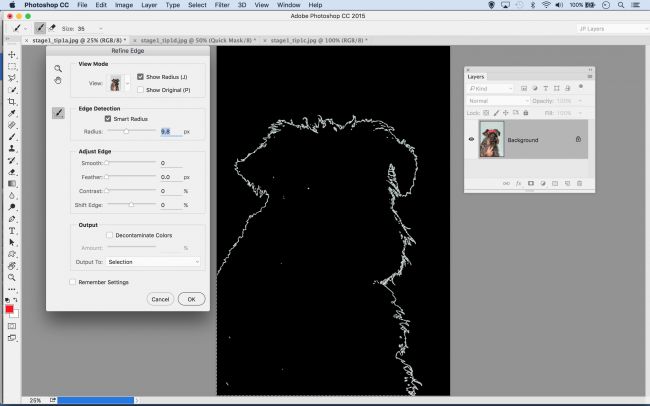Enable the Remember Settings checkbox
The height and width of the screenshot is (406, 650).
pyautogui.click(x=72, y=282)
